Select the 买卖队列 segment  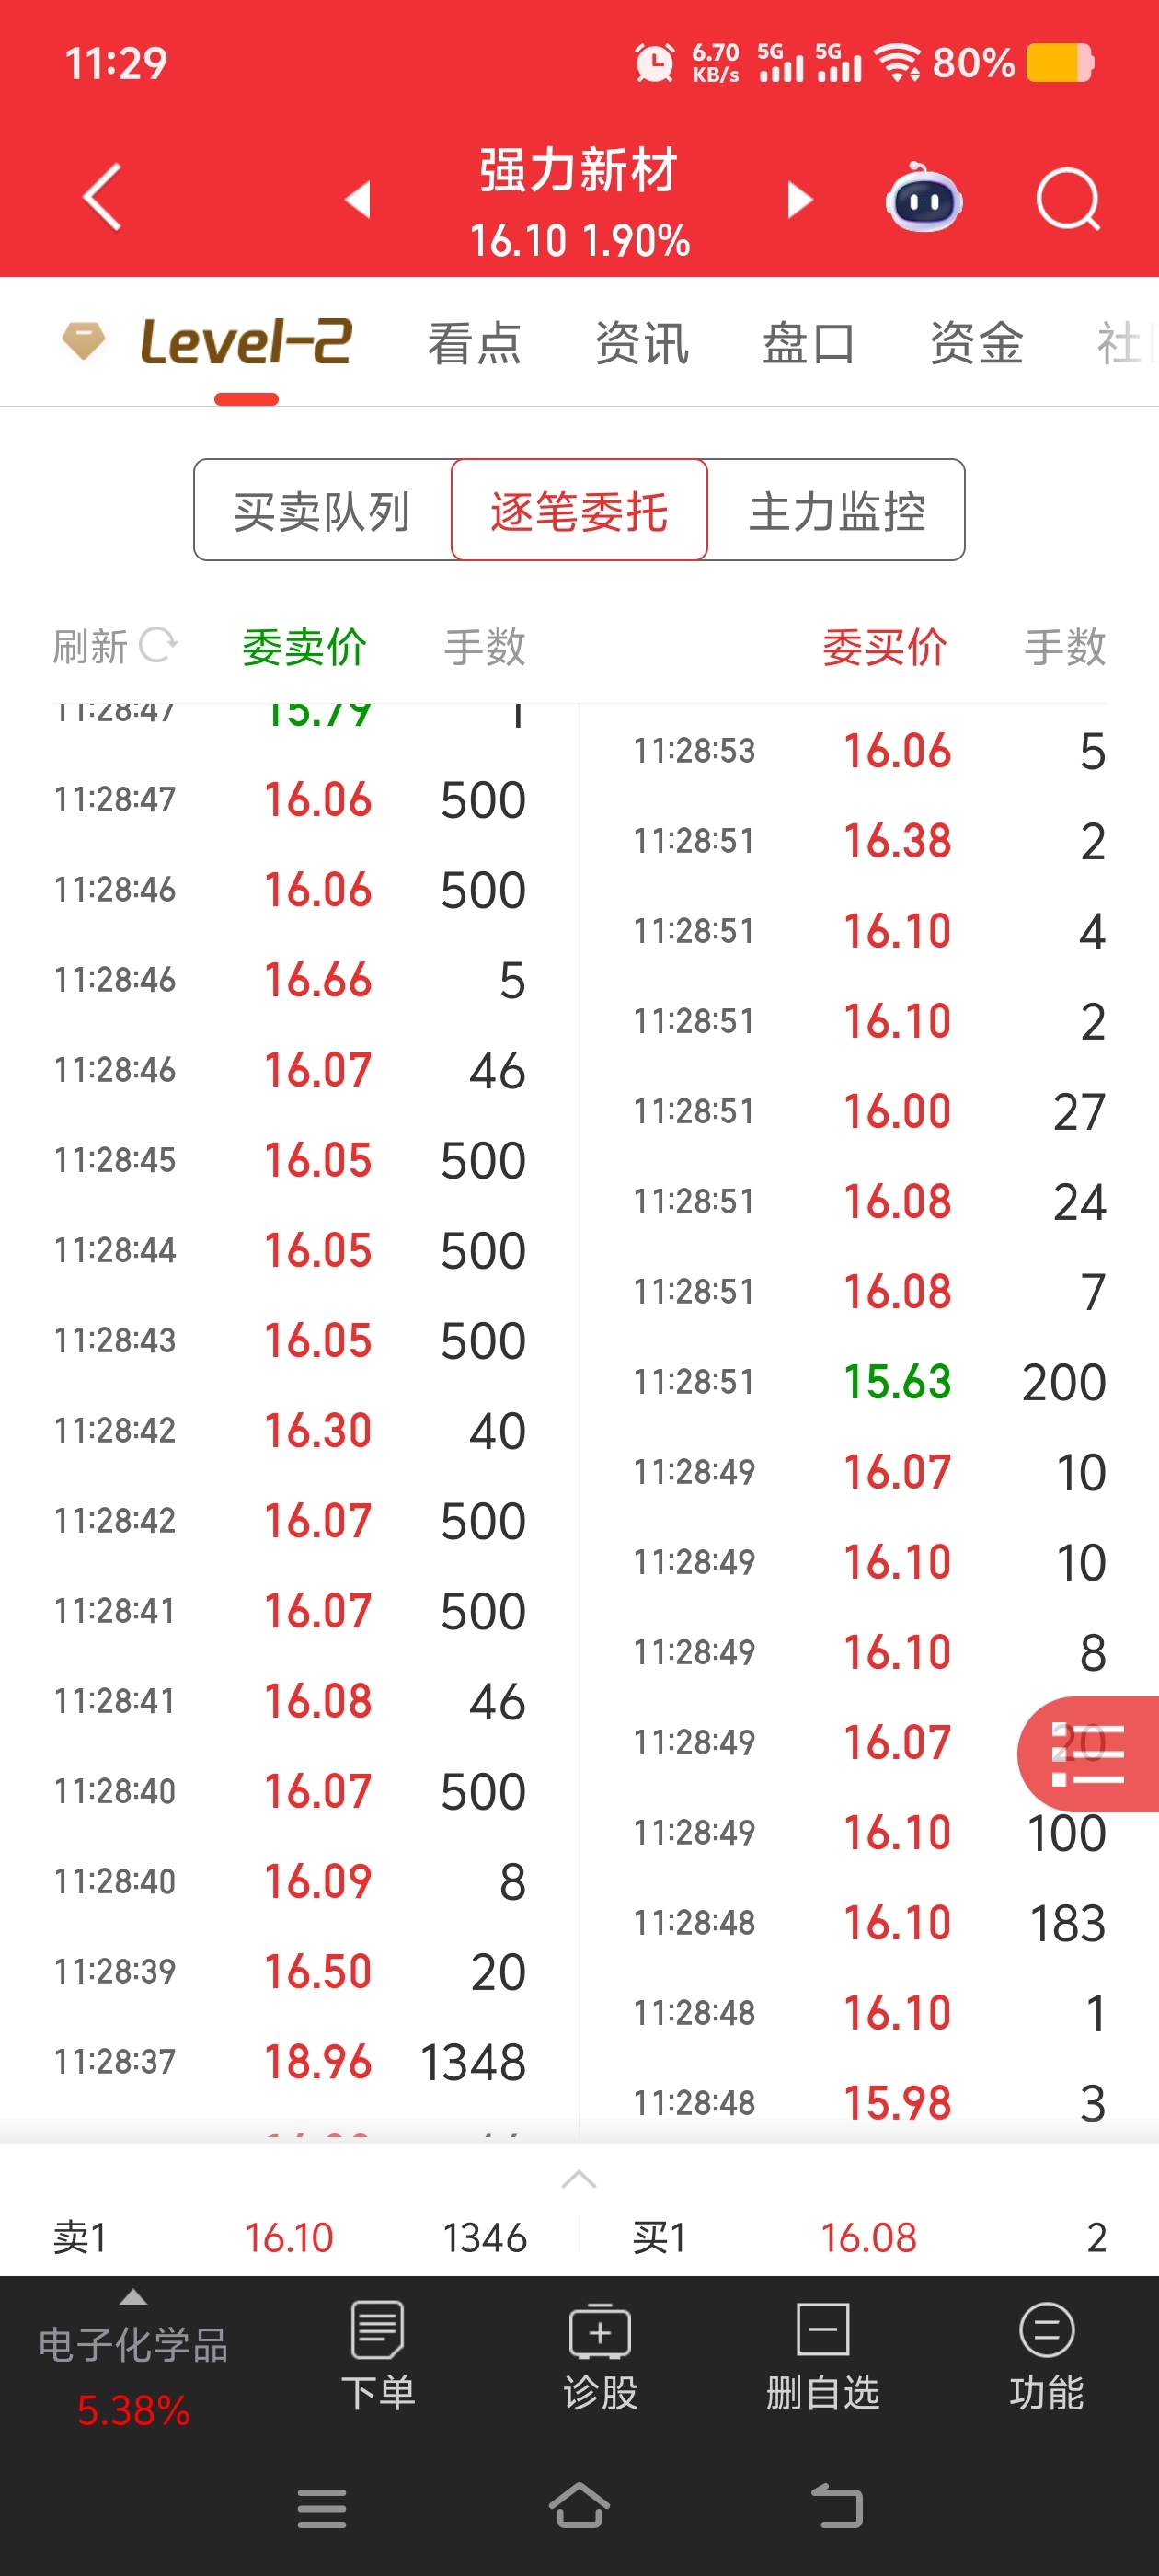click(x=322, y=511)
